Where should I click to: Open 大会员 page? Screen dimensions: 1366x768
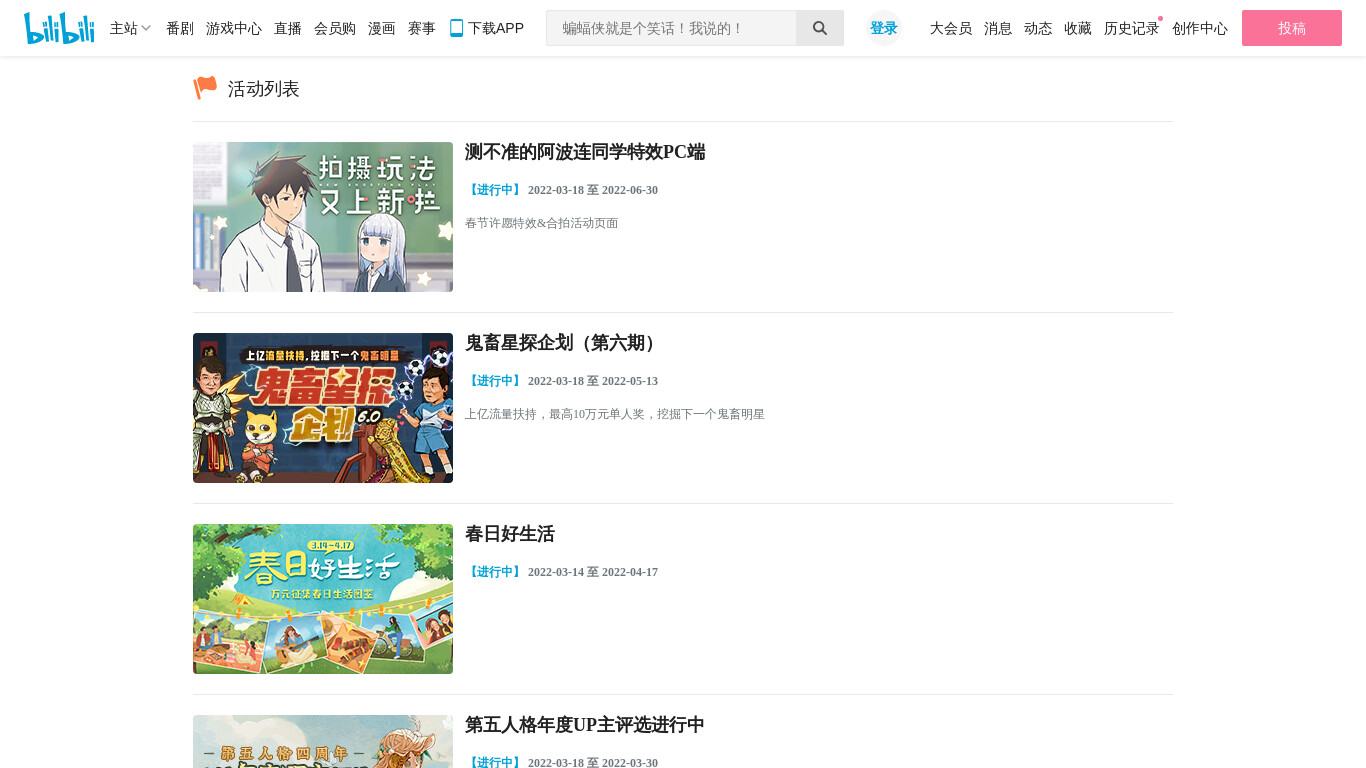tap(951, 28)
